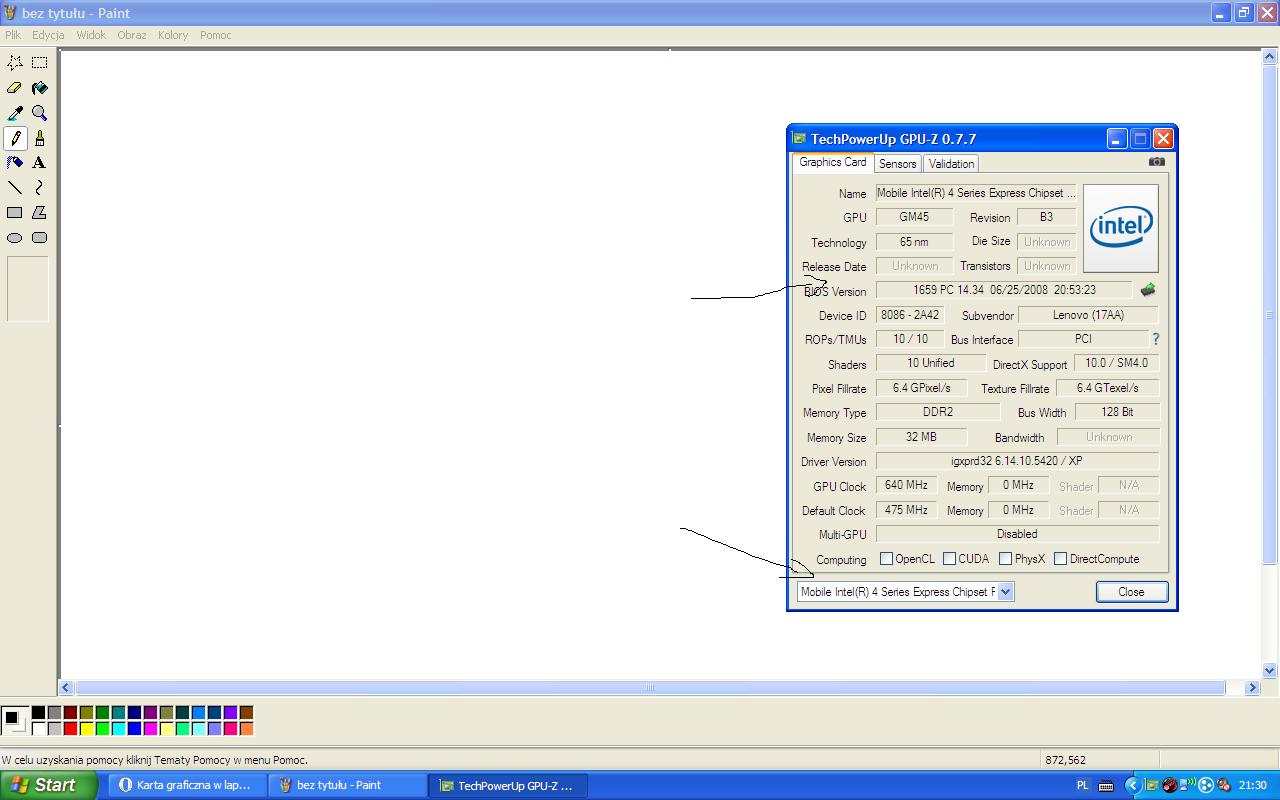This screenshot has height=800, width=1280.
Task: Click the Close button in GPU-Z
Action: (1131, 592)
